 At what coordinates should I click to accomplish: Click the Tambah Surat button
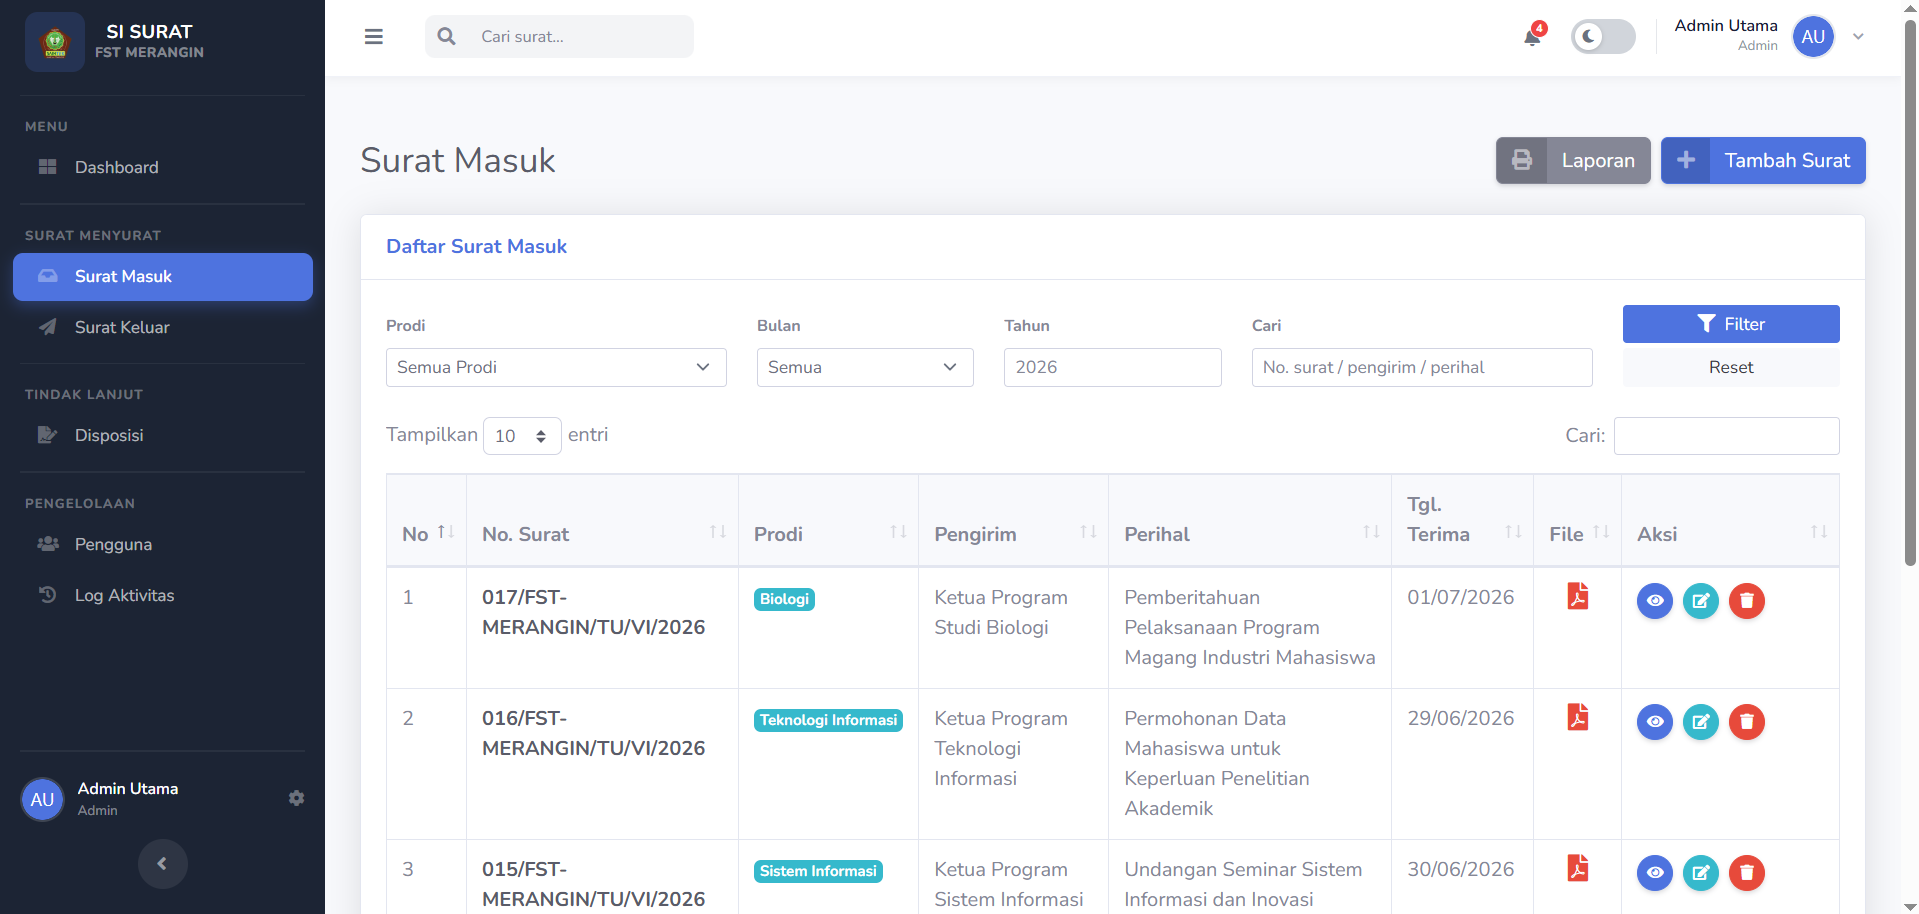1763,160
